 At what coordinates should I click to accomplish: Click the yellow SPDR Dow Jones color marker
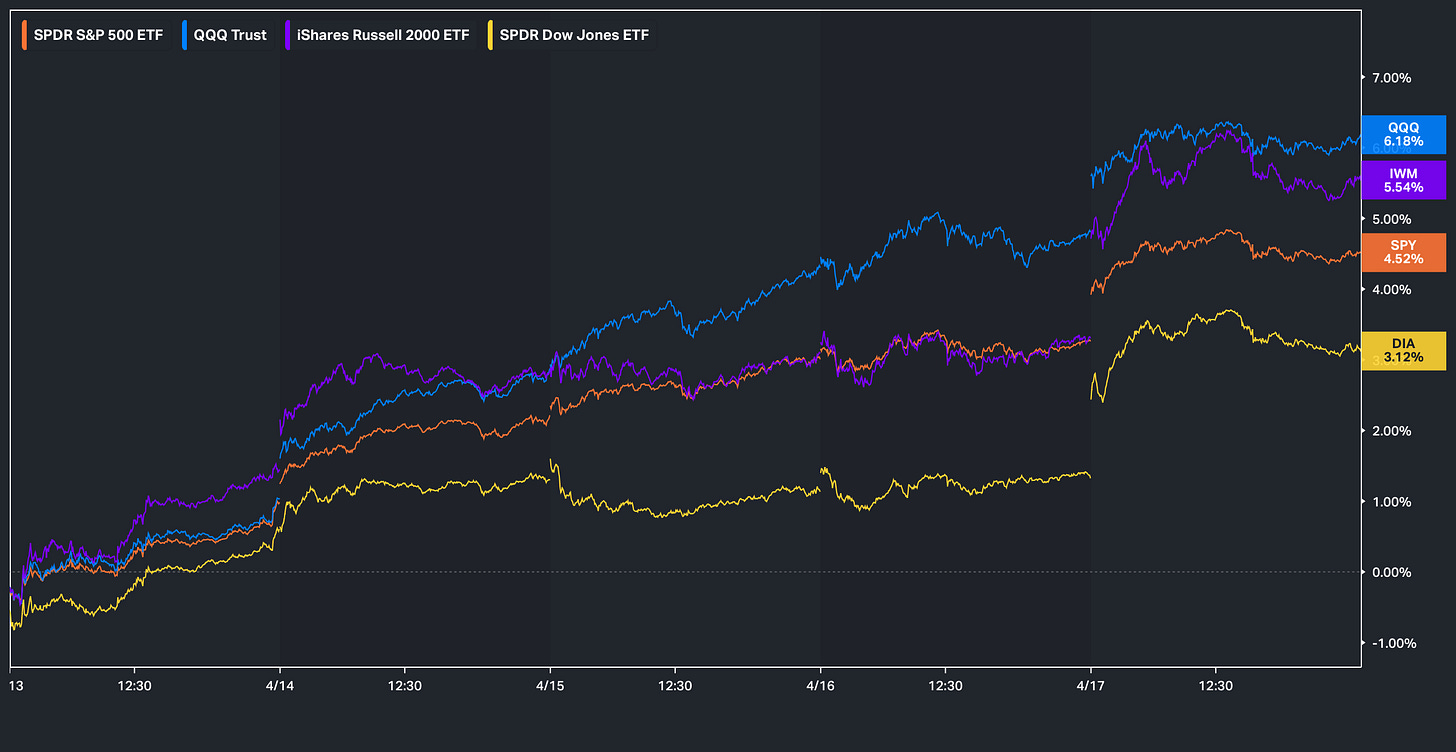(490, 35)
